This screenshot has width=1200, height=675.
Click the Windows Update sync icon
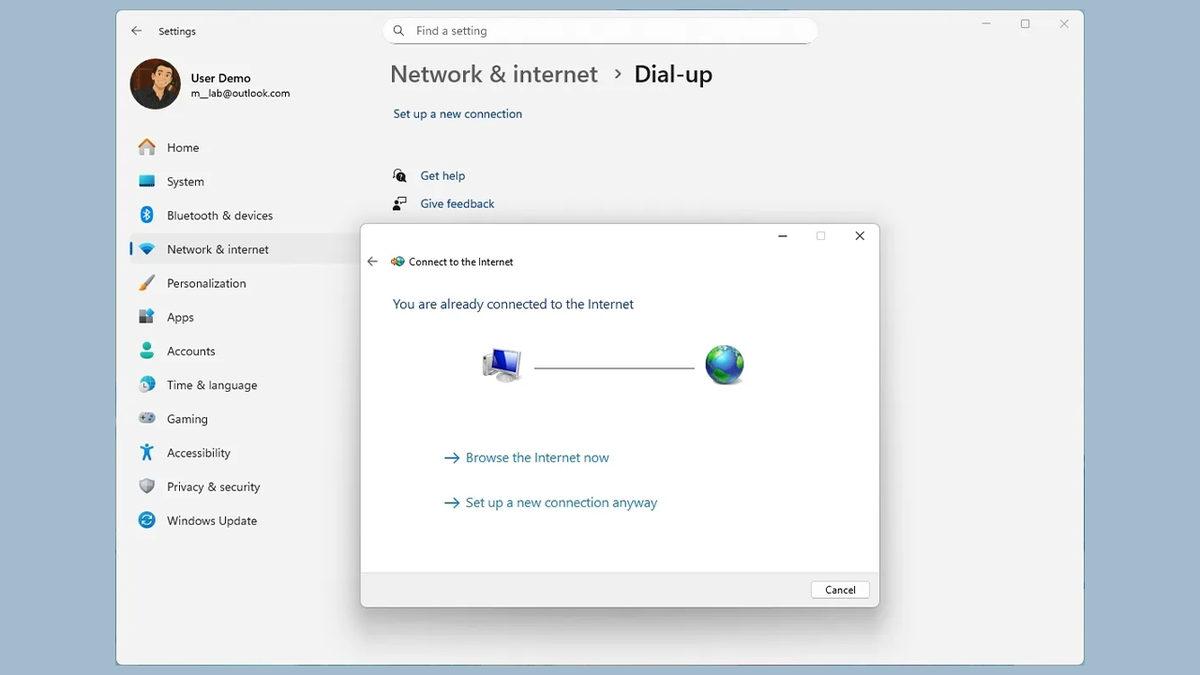[147, 521]
